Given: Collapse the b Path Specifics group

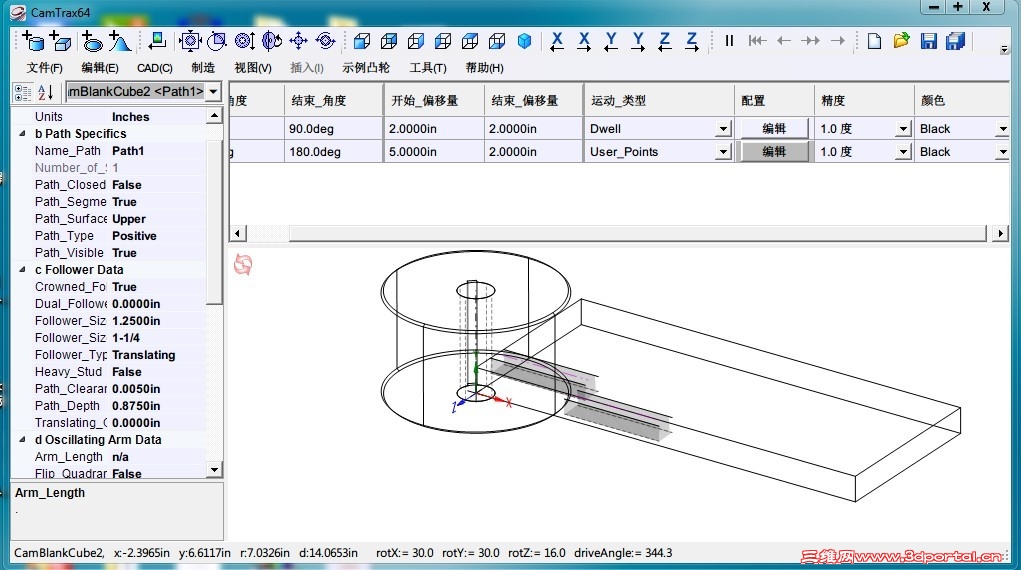Looking at the screenshot, I should coord(22,134).
